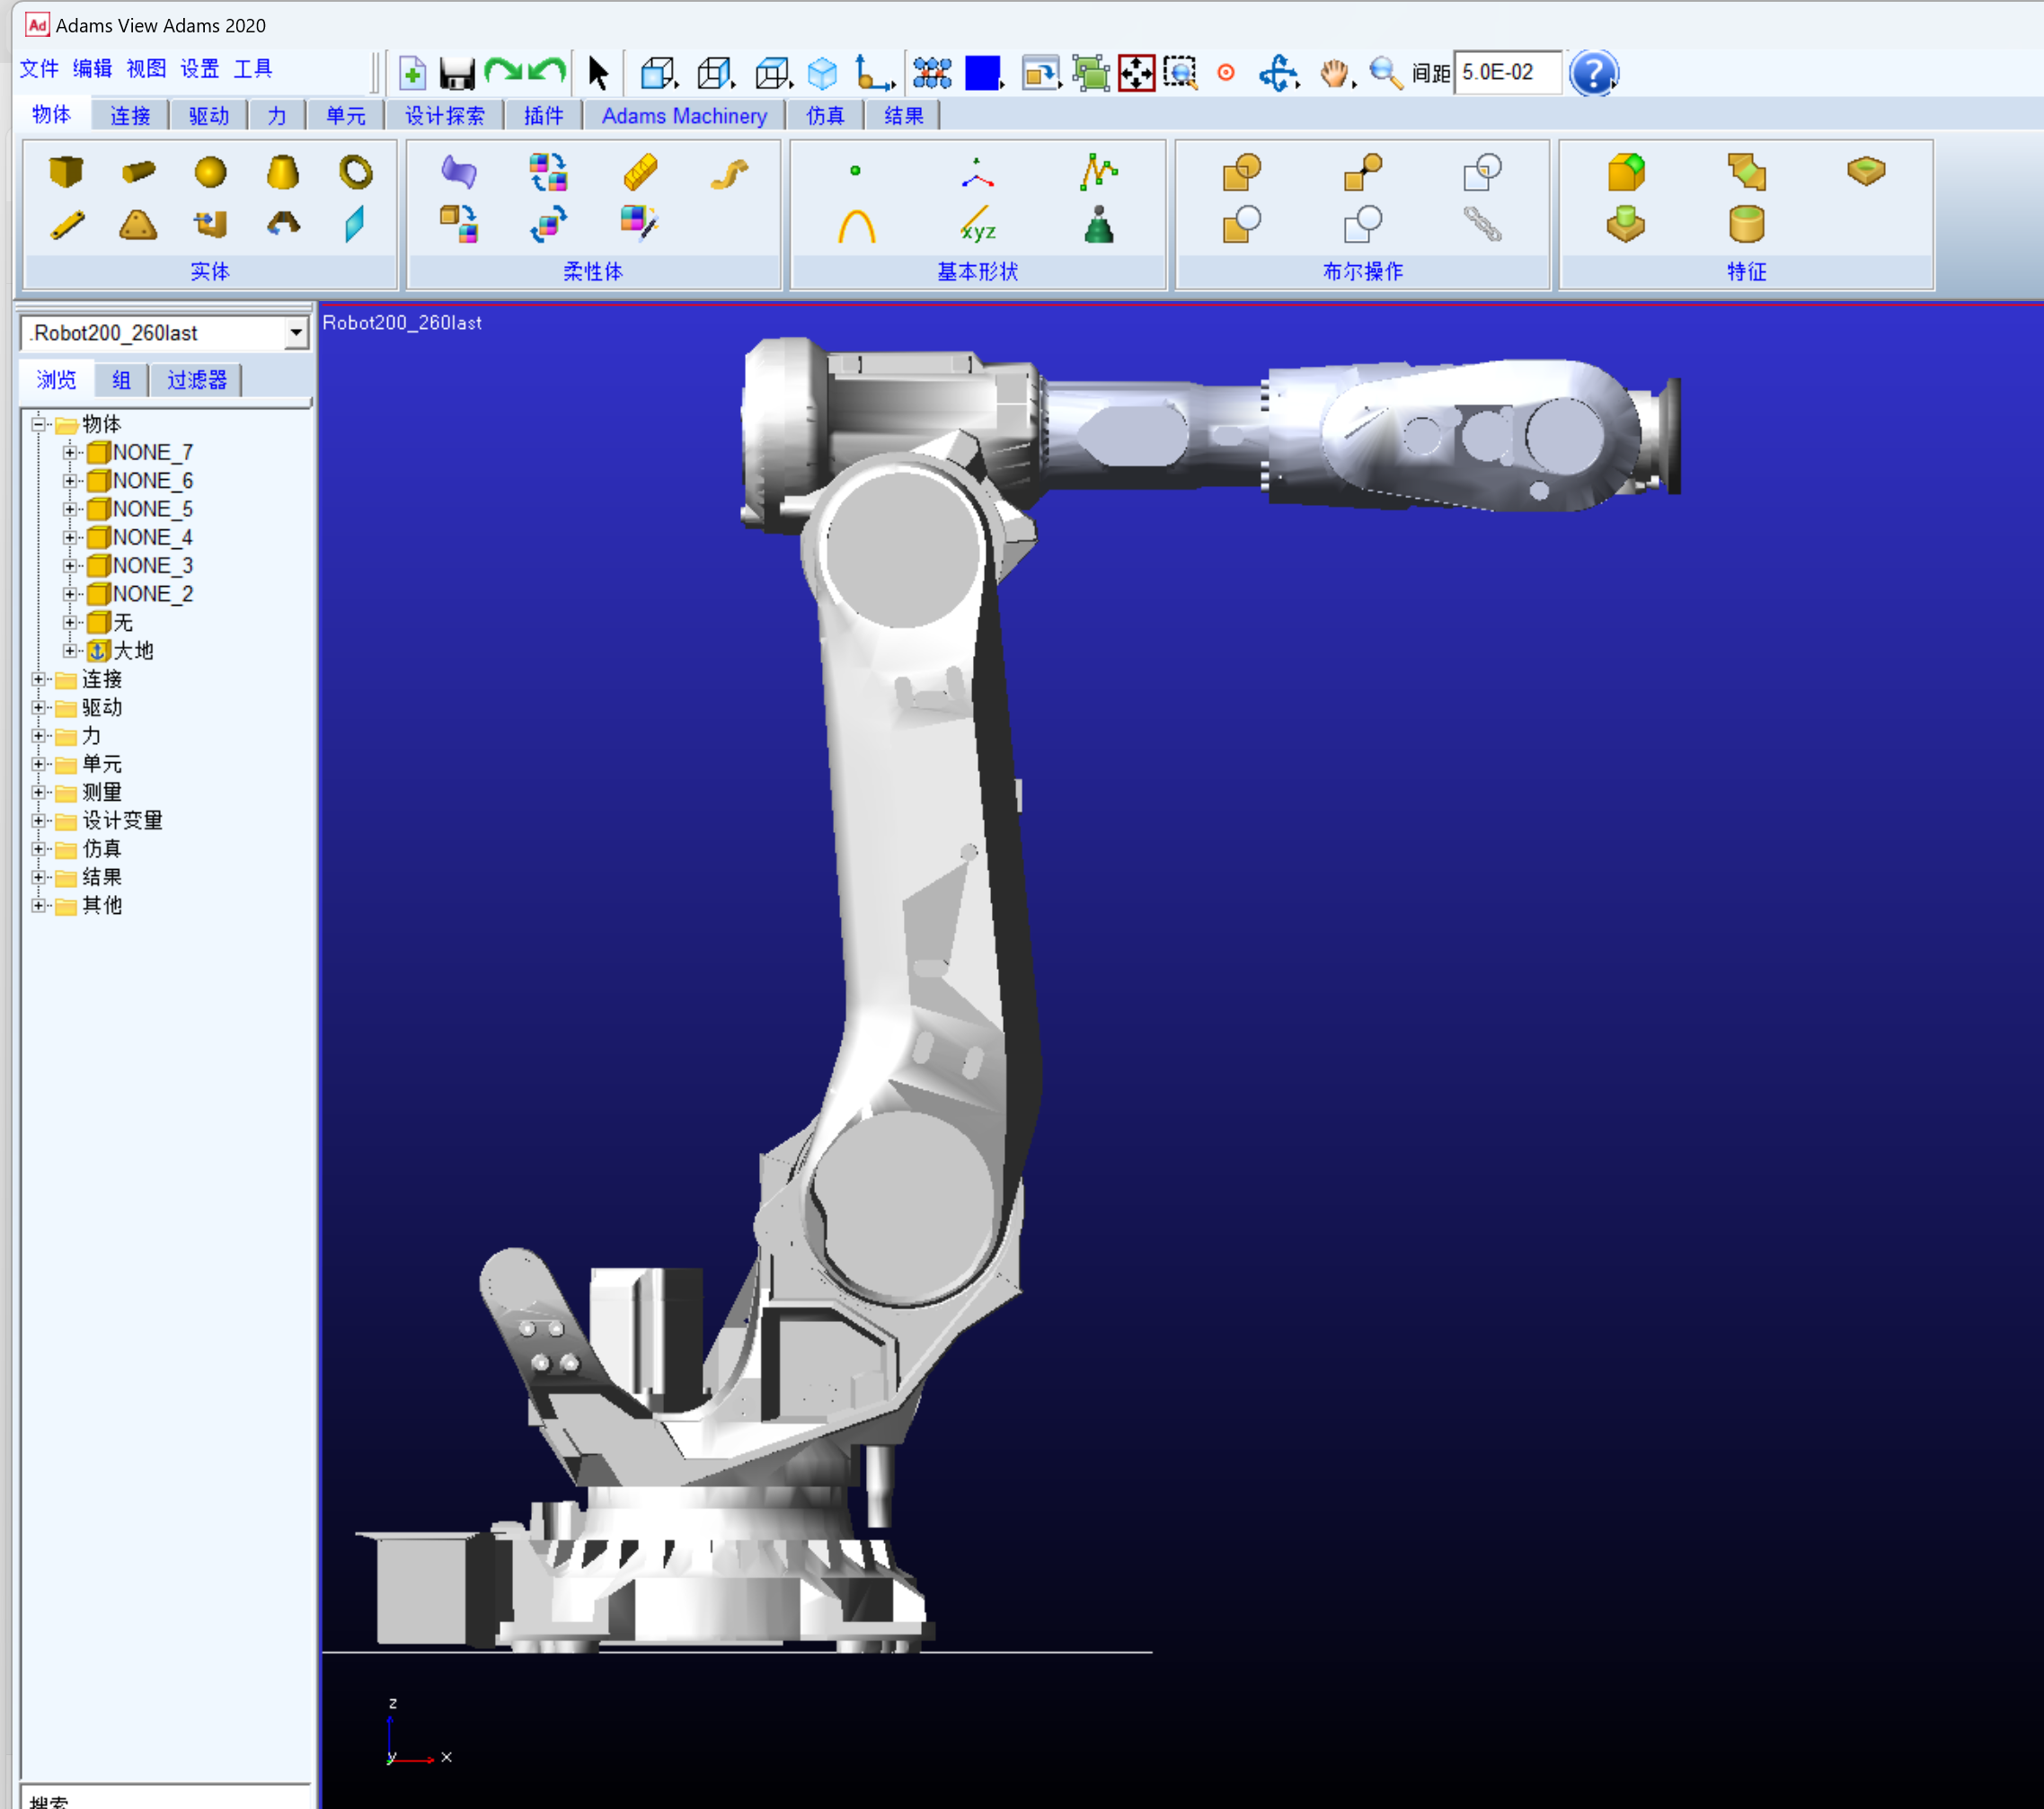Click the blue help question mark
The width and height of the screenshot is (2044, 1809).
pos(1592,73)
